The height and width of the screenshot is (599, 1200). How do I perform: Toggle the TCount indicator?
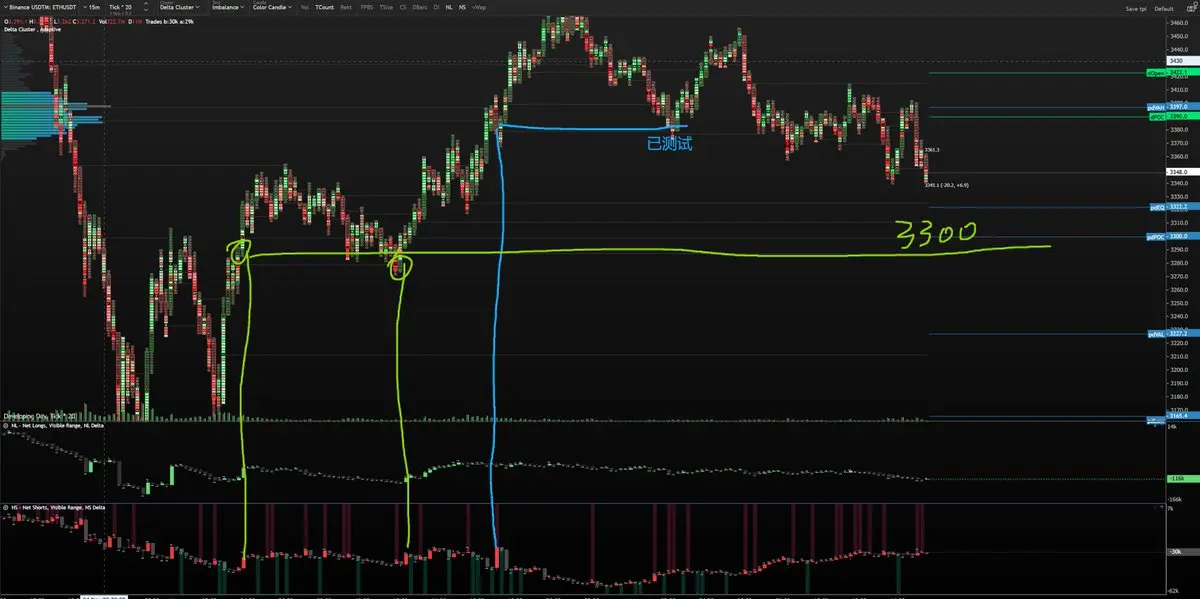pos(325,7)
